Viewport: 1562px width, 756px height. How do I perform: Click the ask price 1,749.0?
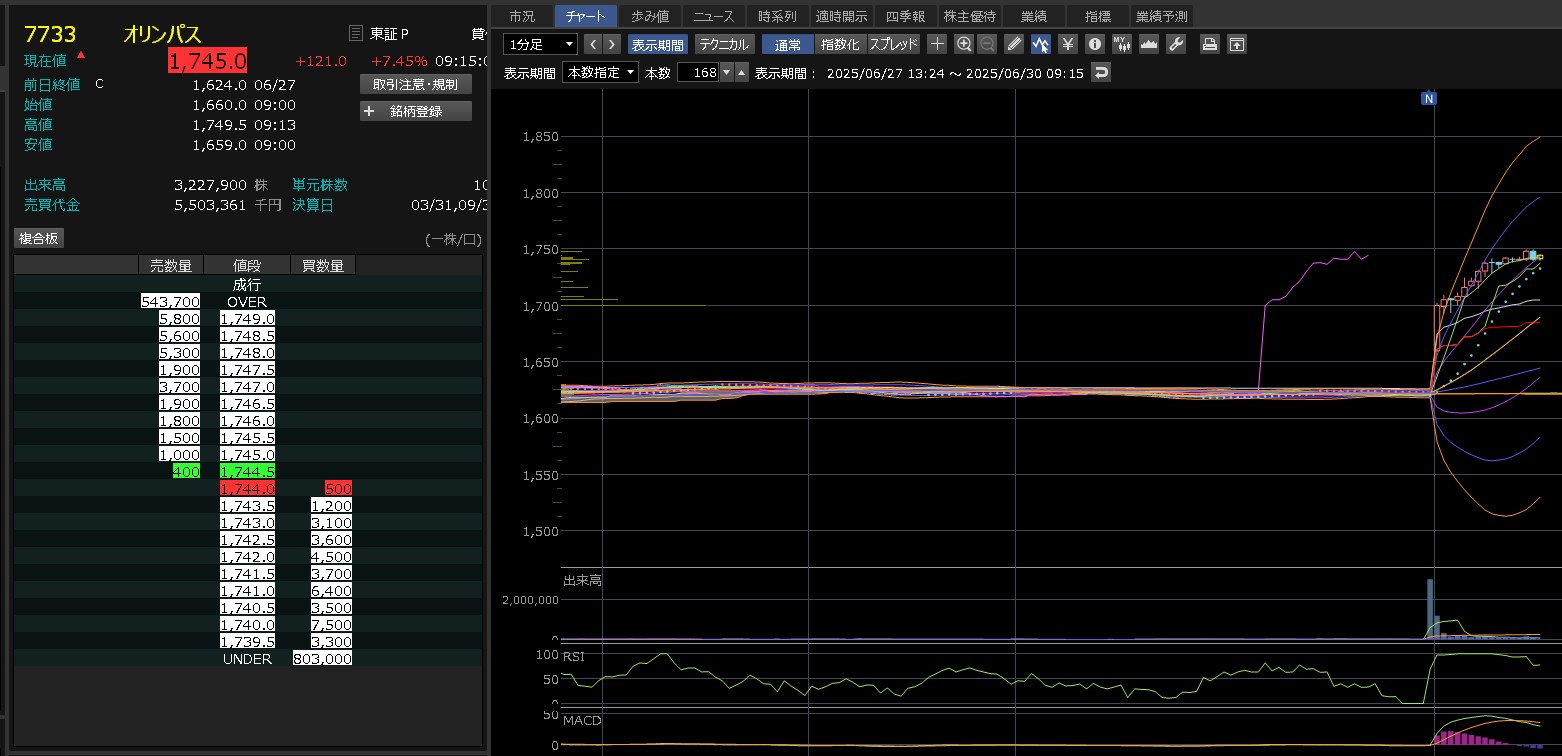click(247, 319)
